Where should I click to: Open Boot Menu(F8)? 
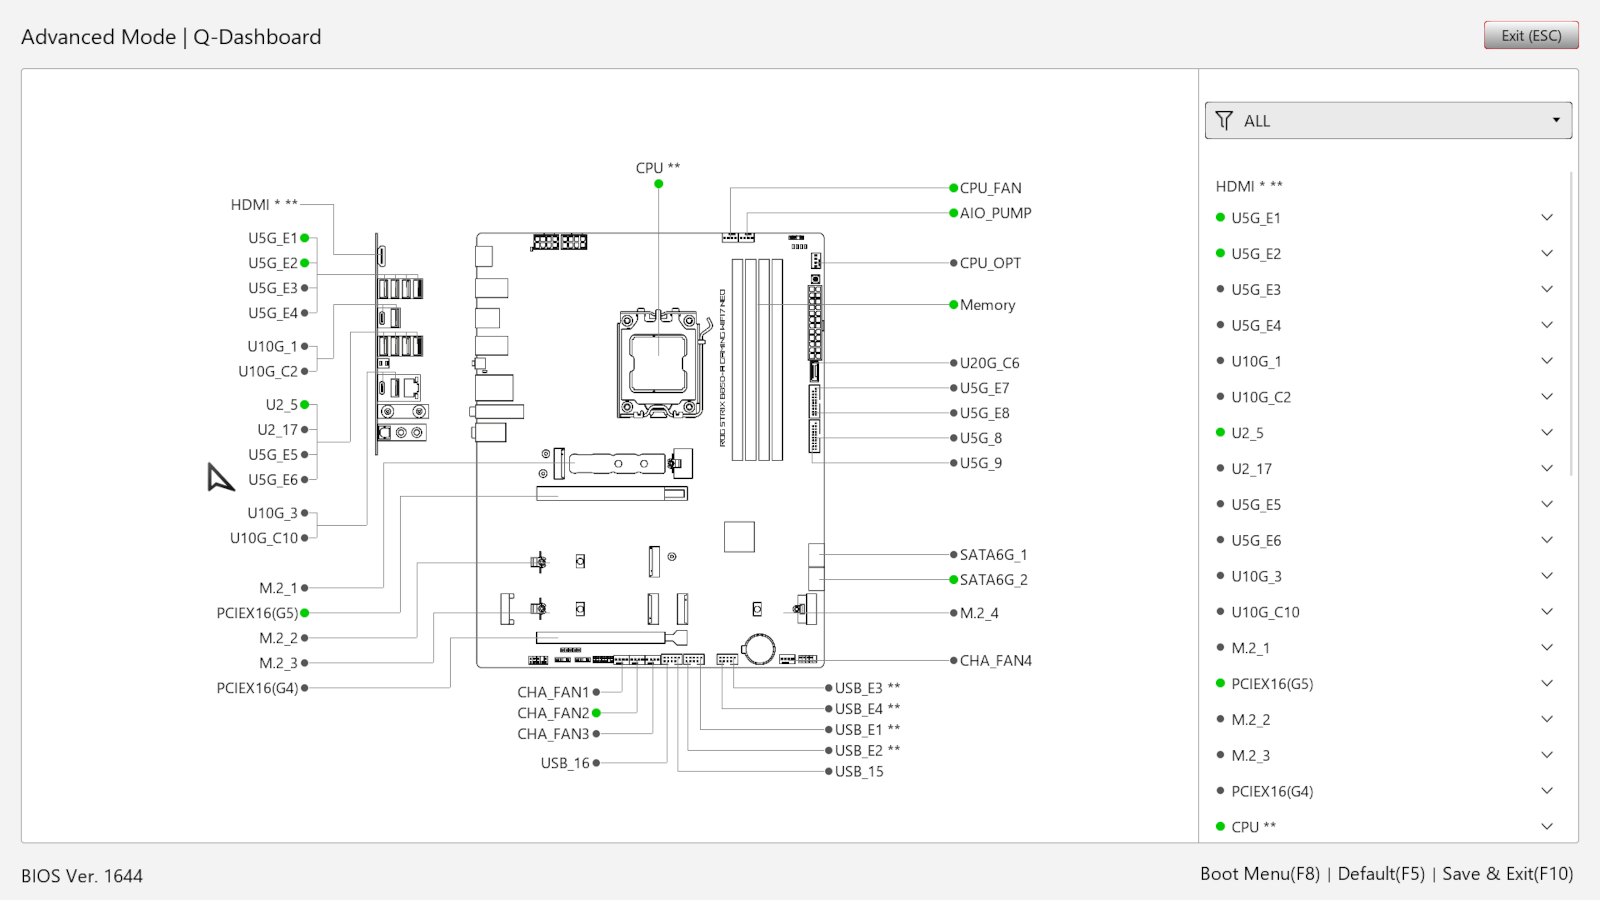click(1259, 874)
